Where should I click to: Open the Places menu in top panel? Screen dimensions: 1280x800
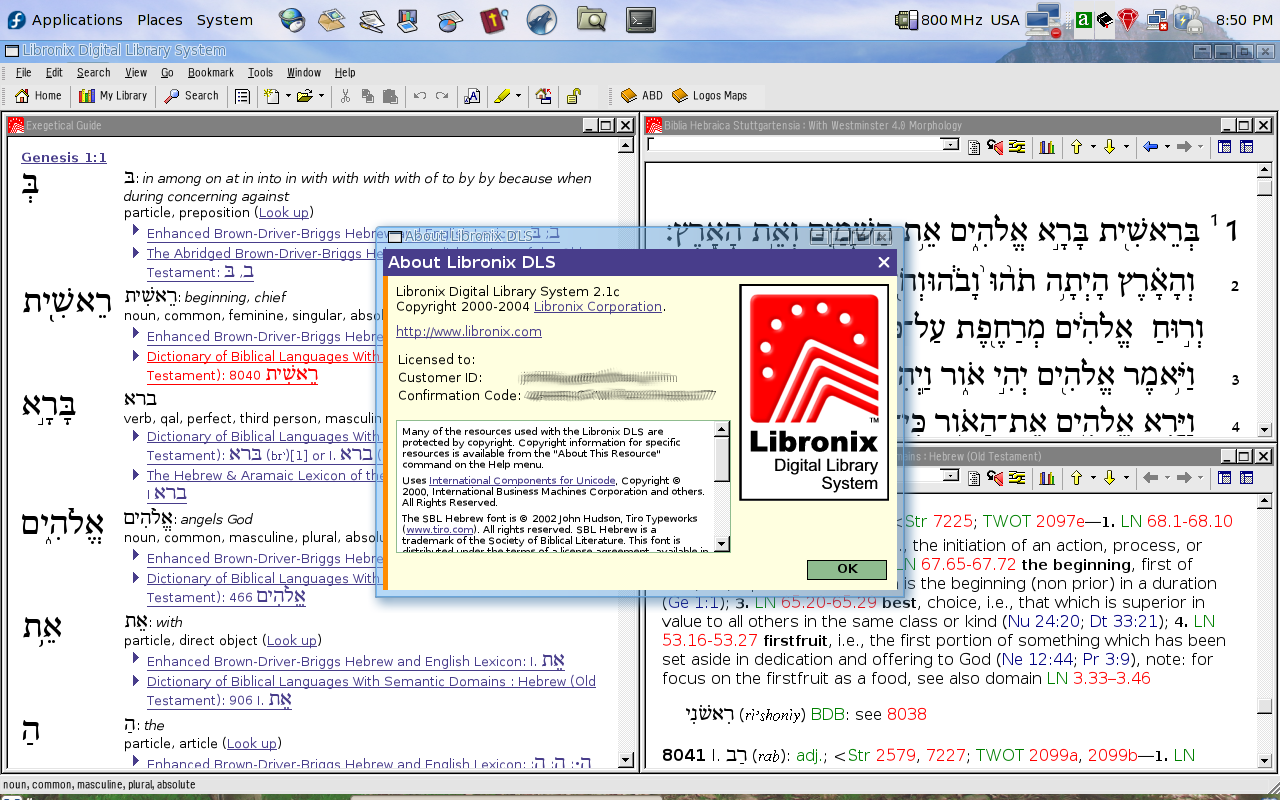click(x=160, y=19)
